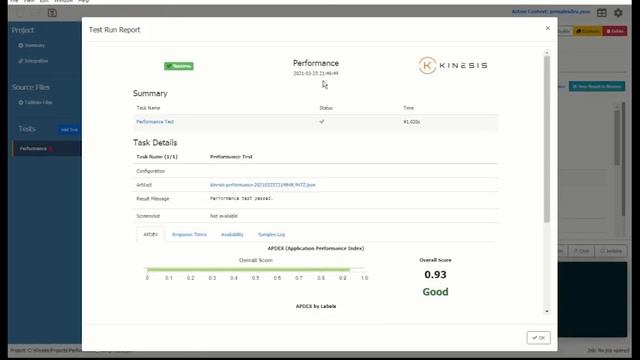Close the Test Run Report dialog
The height and width of the screenshot is (360, 640).
[548, 28]
